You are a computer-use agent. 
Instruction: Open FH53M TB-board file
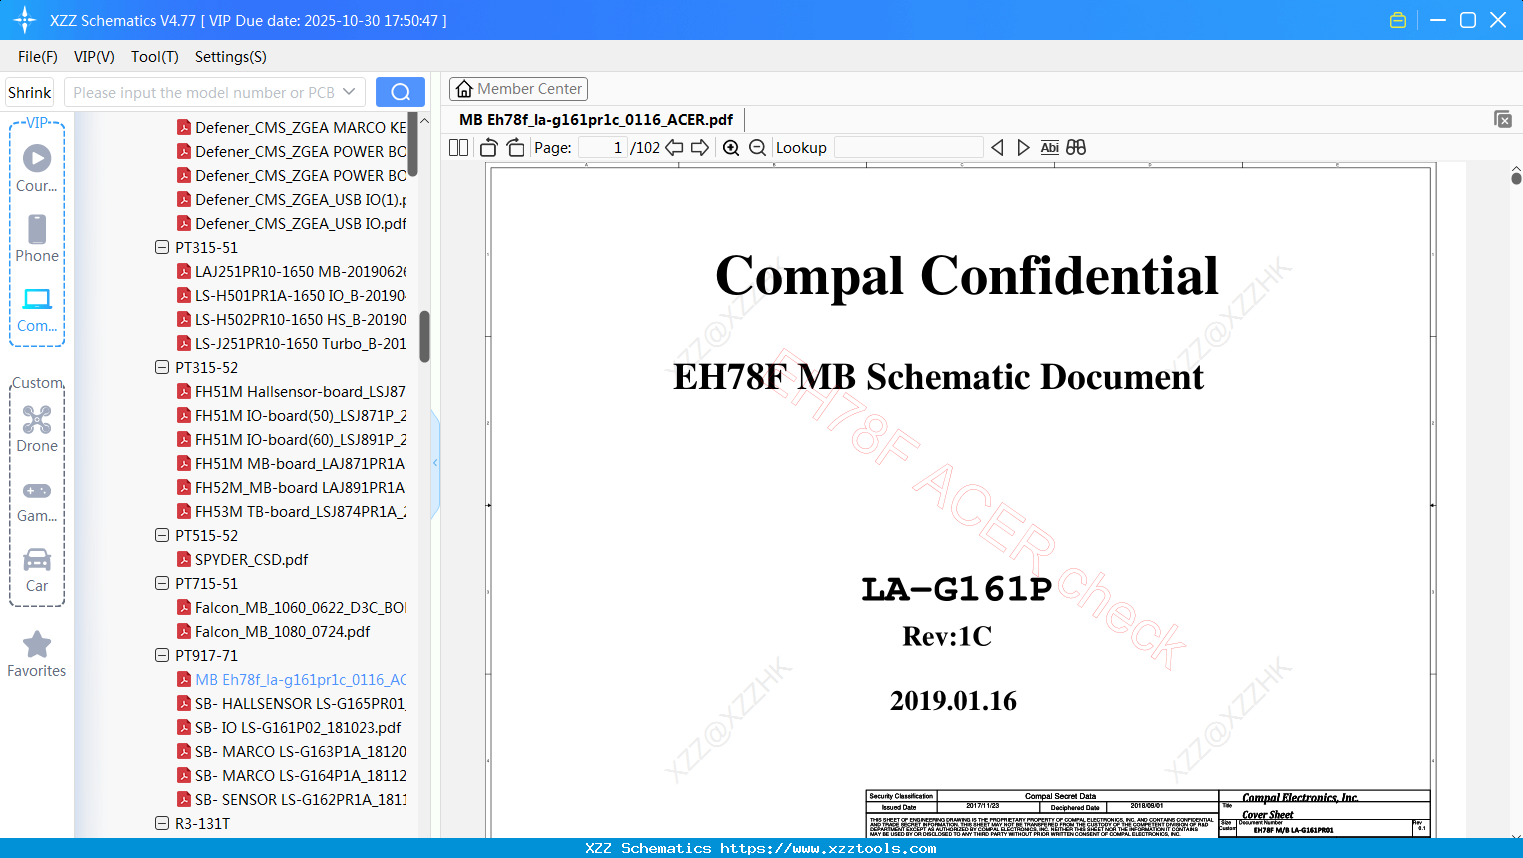[x=300, y=511]
